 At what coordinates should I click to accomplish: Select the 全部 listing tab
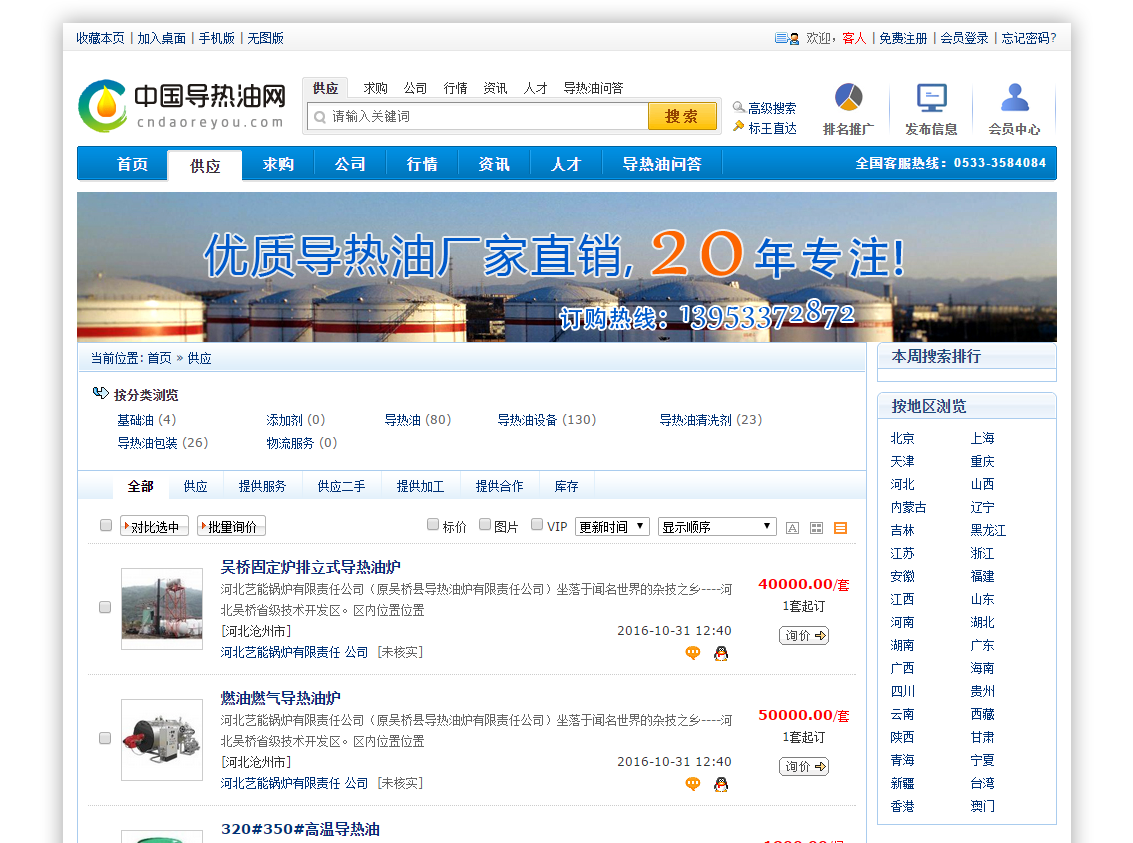[141, 486]
